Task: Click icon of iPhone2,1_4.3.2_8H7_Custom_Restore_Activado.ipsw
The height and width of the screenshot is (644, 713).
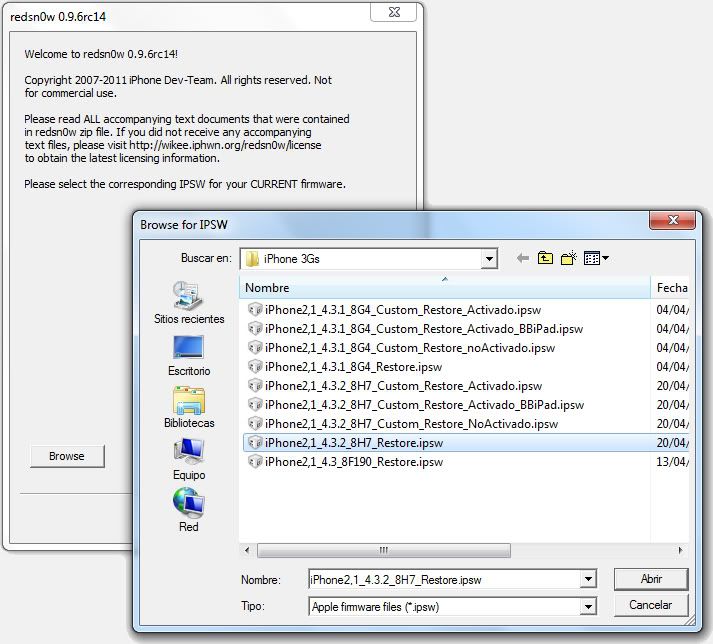Action: (x=255, y=386)
